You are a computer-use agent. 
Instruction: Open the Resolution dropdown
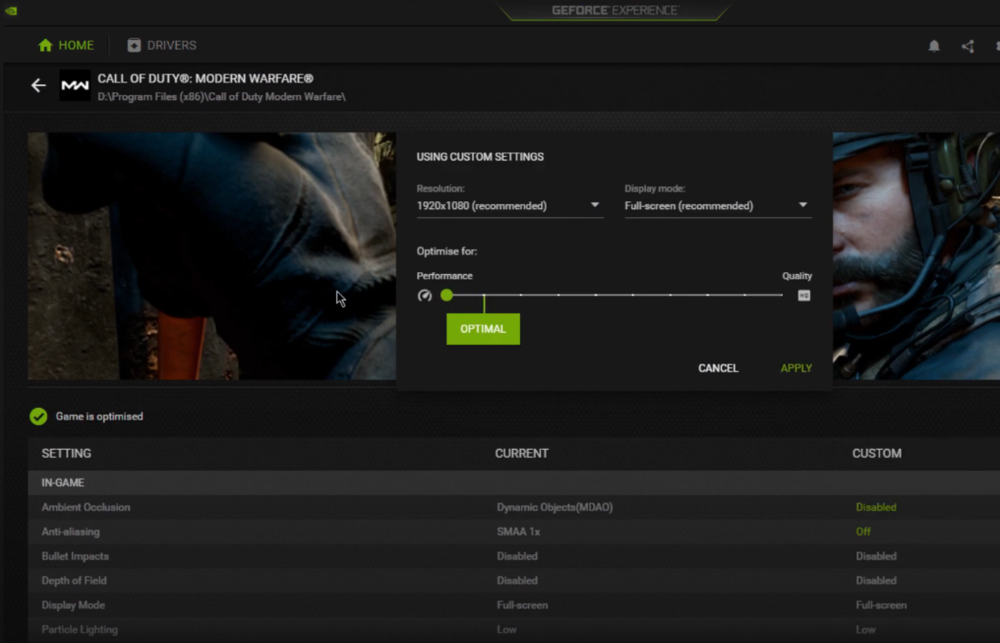click(x=509, y=206)
